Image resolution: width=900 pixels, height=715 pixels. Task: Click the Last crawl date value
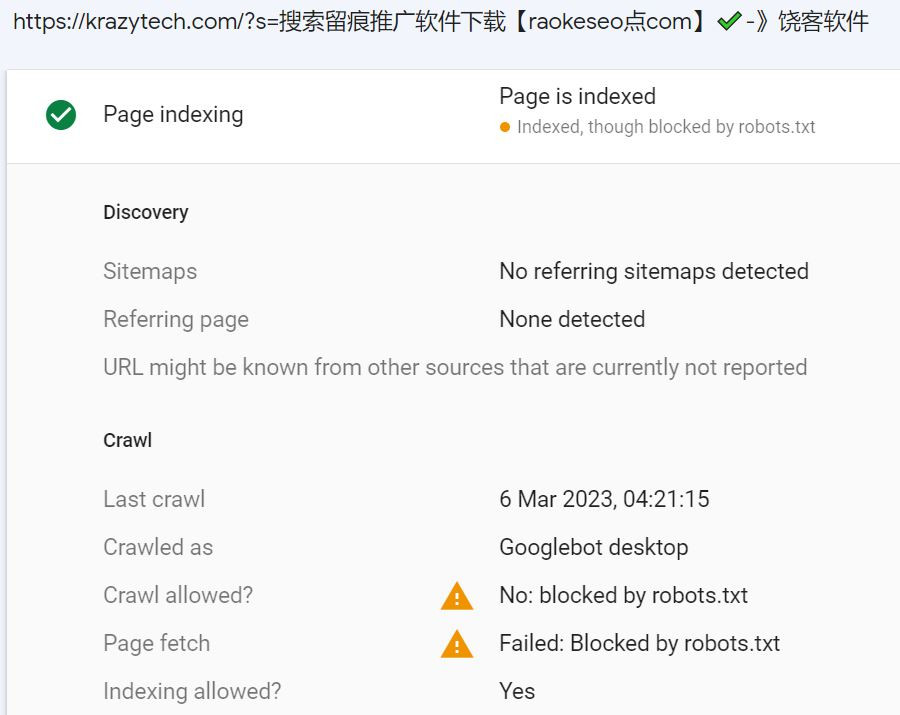604,499
